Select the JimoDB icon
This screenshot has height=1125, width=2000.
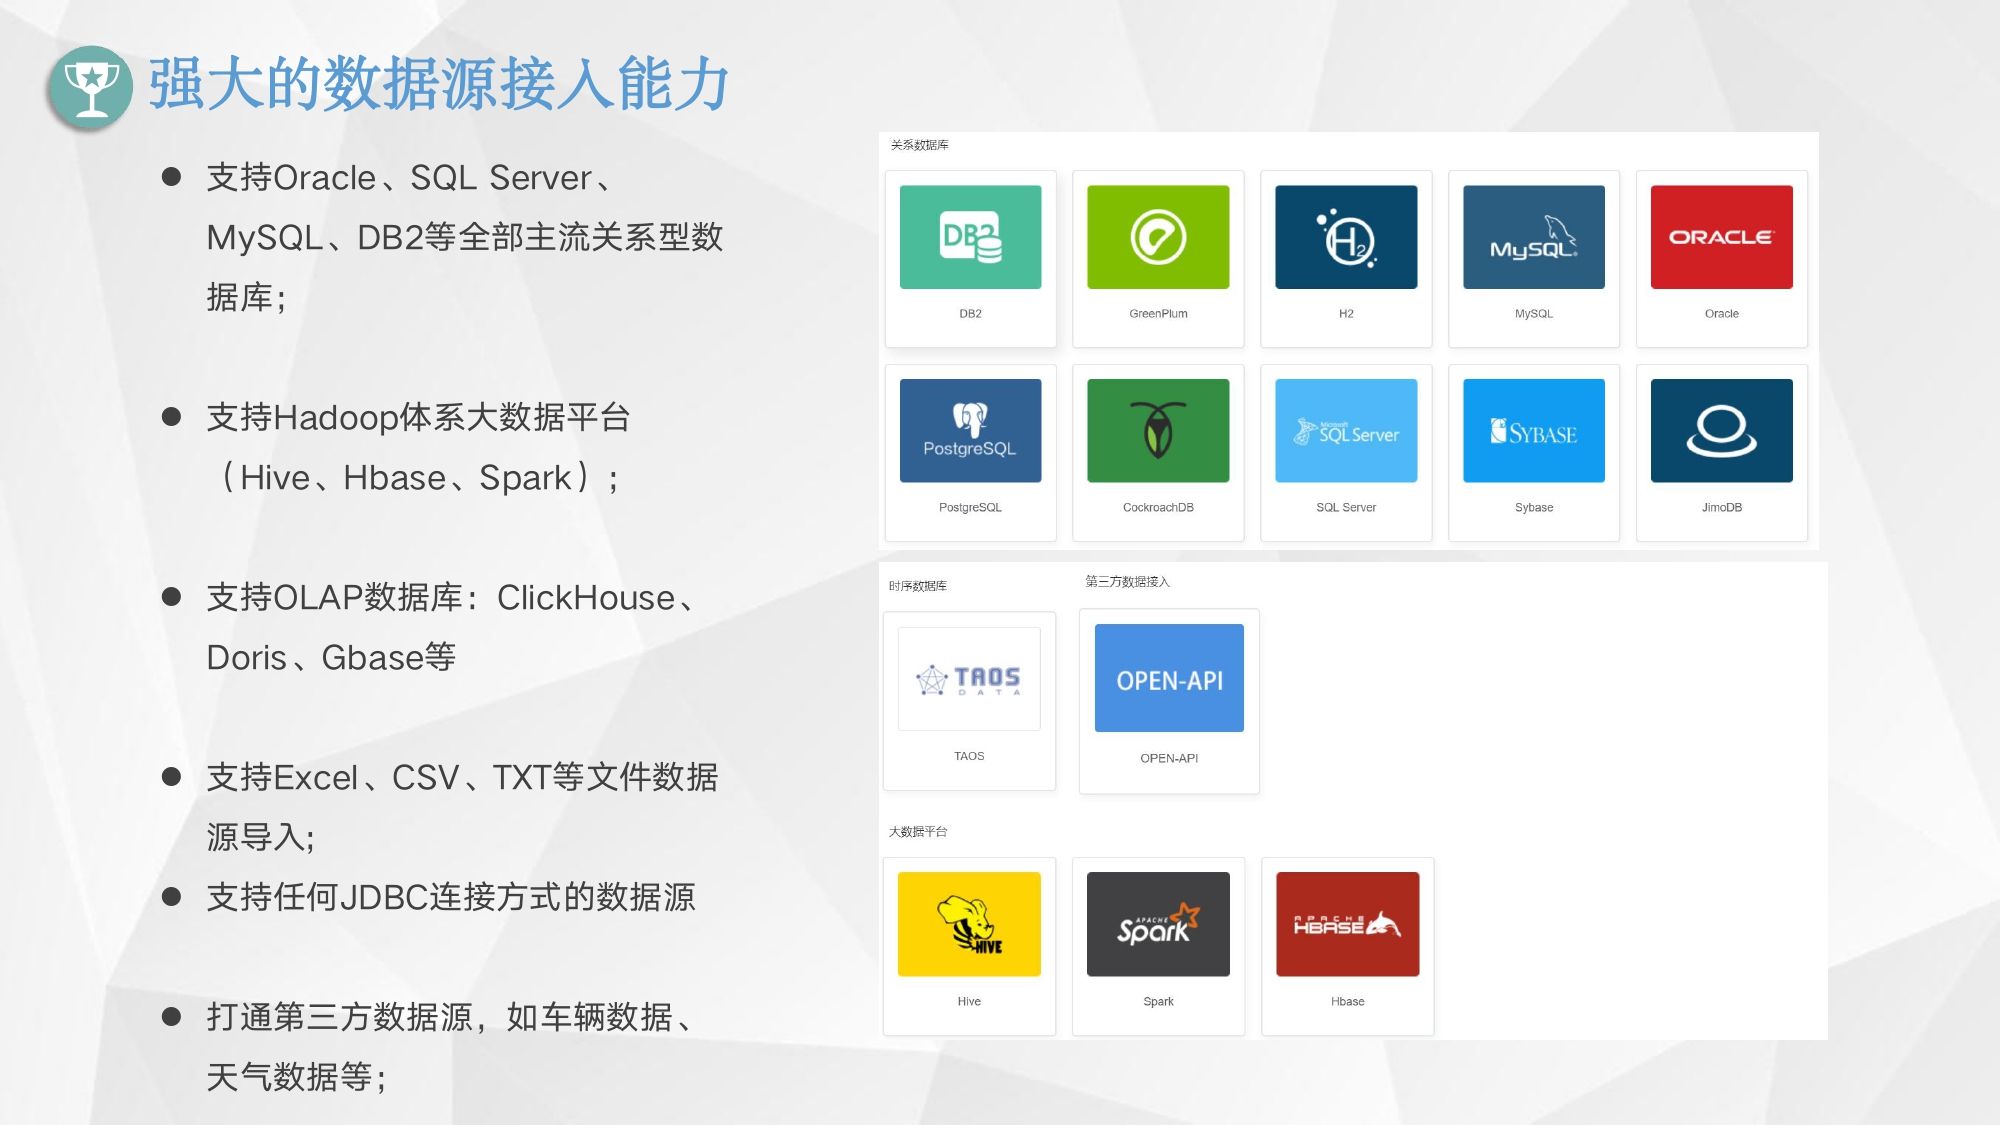tap(1721, 431)
